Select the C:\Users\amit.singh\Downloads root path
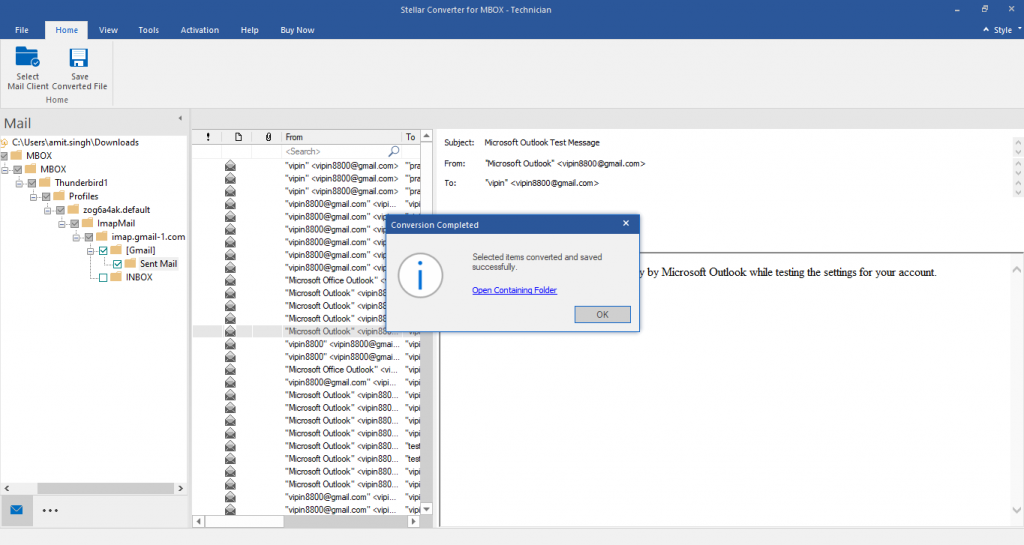 (x=75, y=142)
